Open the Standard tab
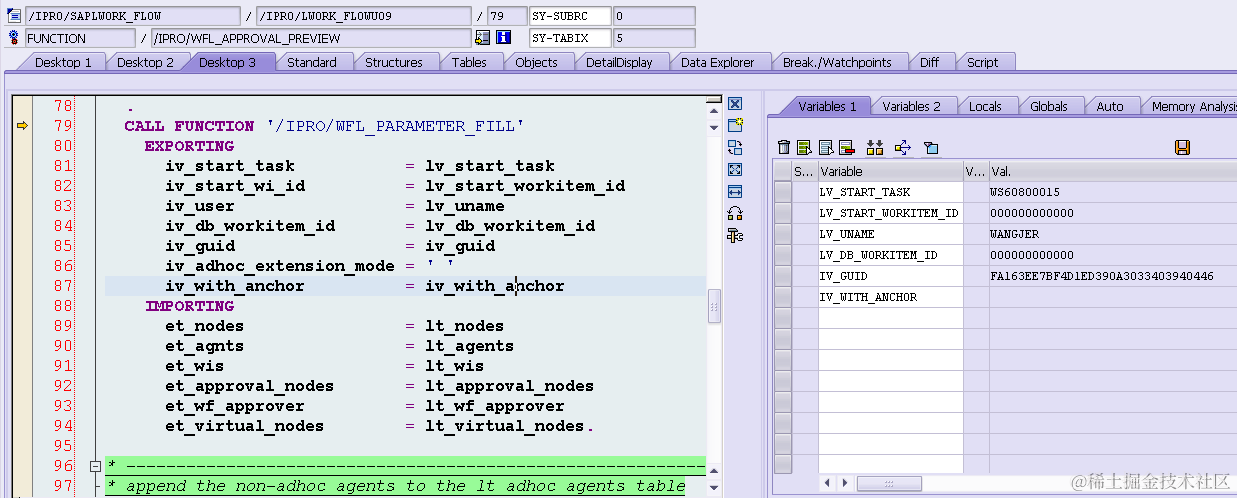The height and width of the screenshot is (498, 1237). pyautogui.click(x=312, y=62)
